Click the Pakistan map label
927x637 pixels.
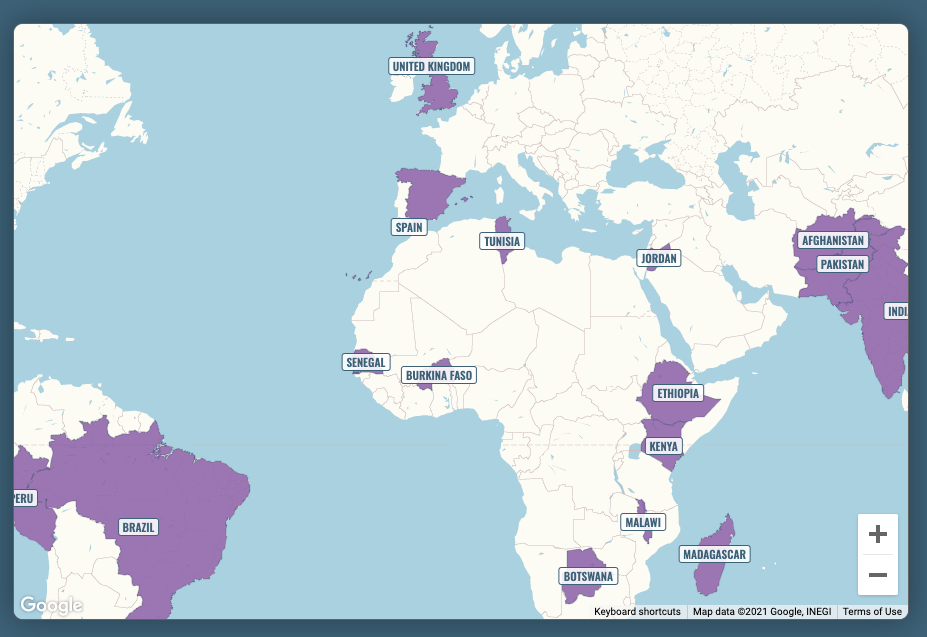[842, 264]
